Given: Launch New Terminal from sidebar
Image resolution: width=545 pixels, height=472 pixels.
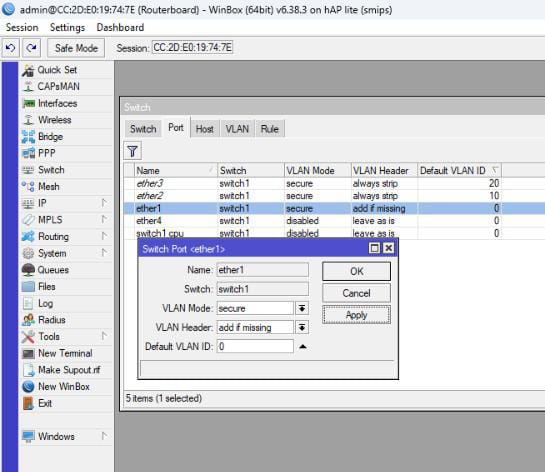Looking at the screenshot, I should (x=65, y=353).
